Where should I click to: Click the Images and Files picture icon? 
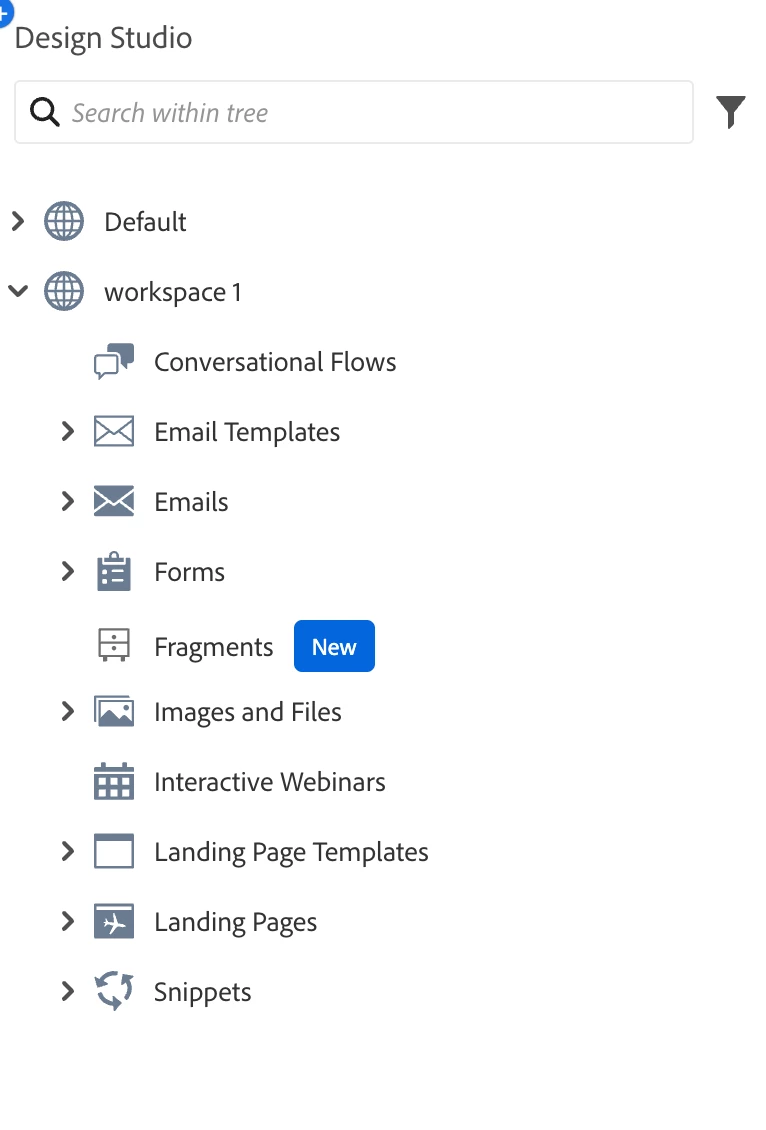pos(114,711)
